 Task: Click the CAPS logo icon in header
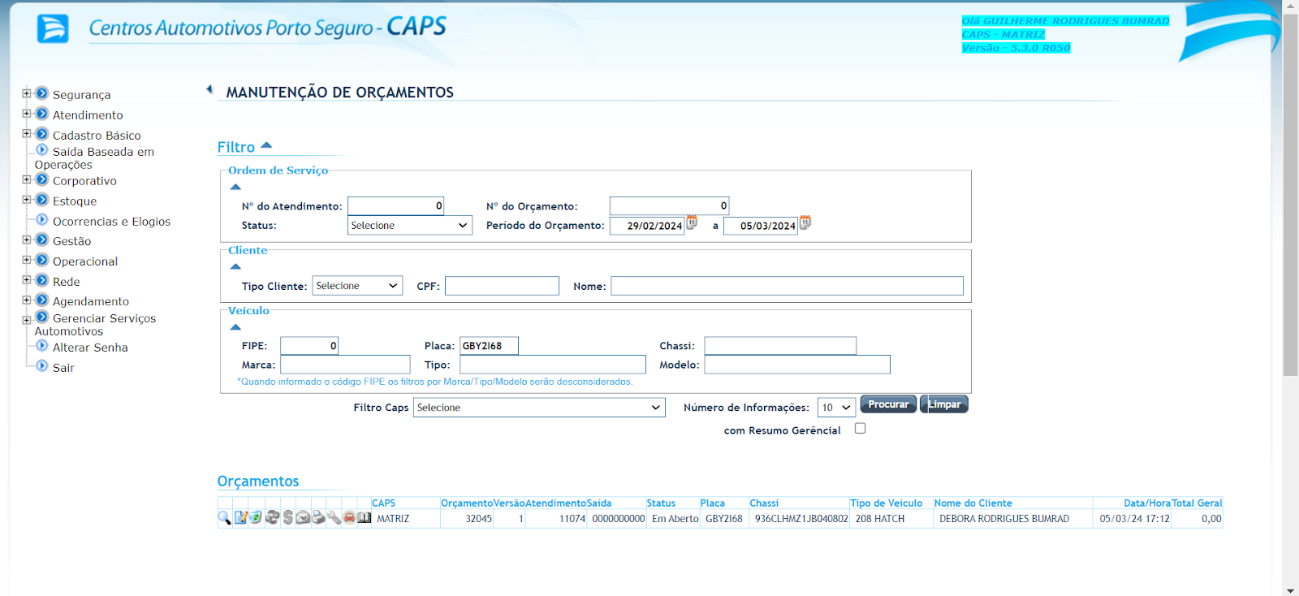53,28
